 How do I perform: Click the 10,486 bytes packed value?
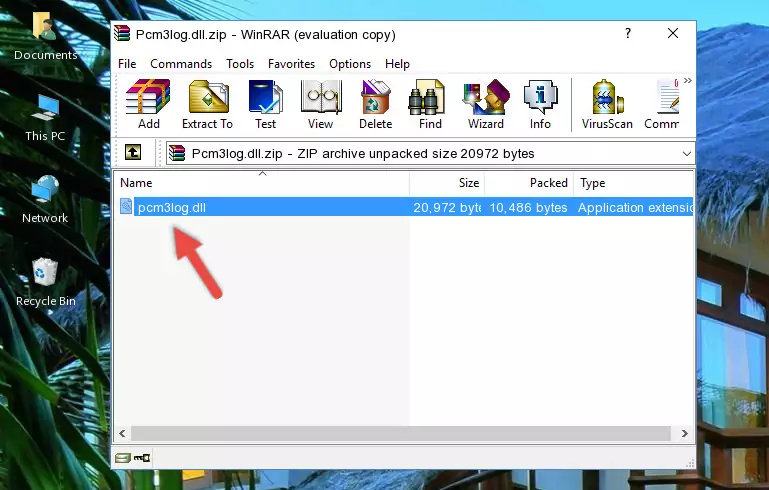(528, 207)
